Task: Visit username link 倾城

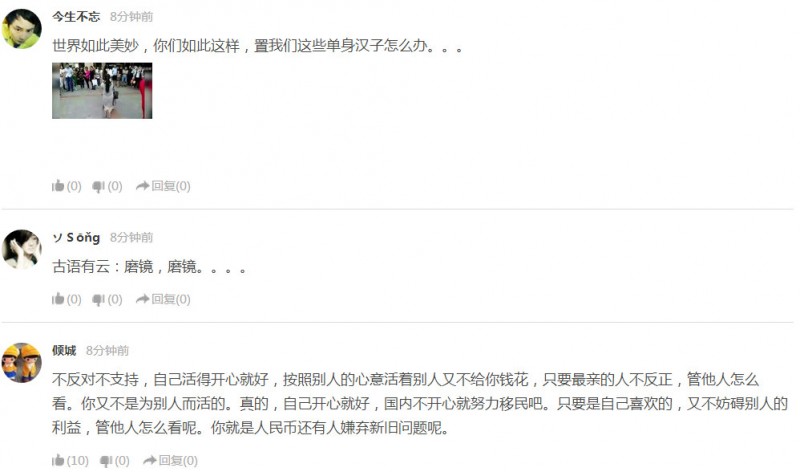Action: tap(64, 351)
